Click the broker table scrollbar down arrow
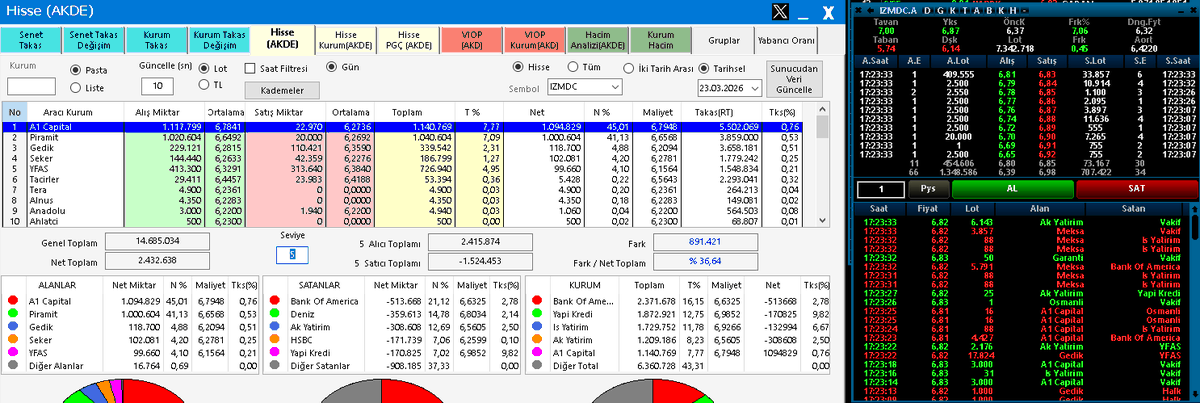 [x=822, y=222]
